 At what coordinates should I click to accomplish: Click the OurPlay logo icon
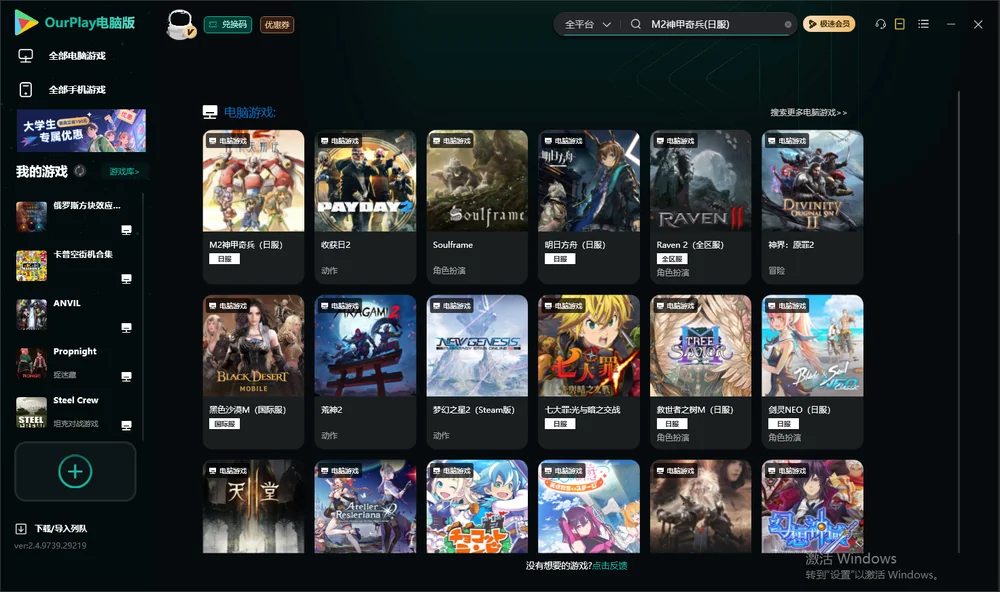click(x=26, y=23)
